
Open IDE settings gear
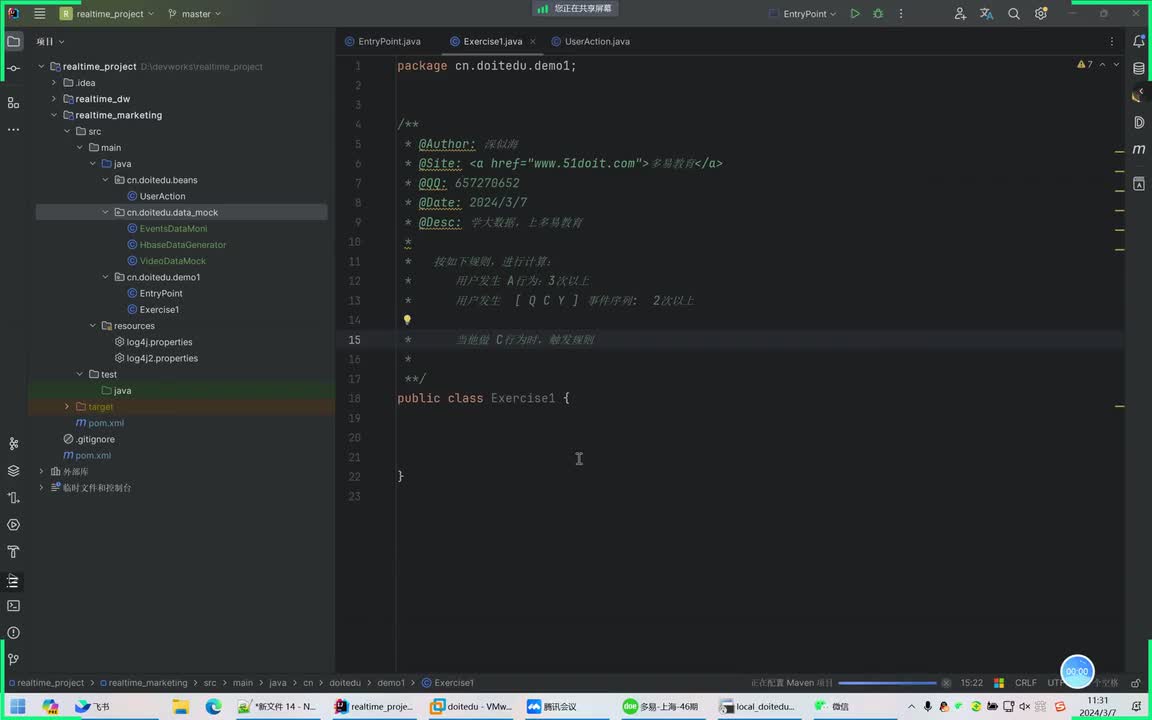(1040, 13)
